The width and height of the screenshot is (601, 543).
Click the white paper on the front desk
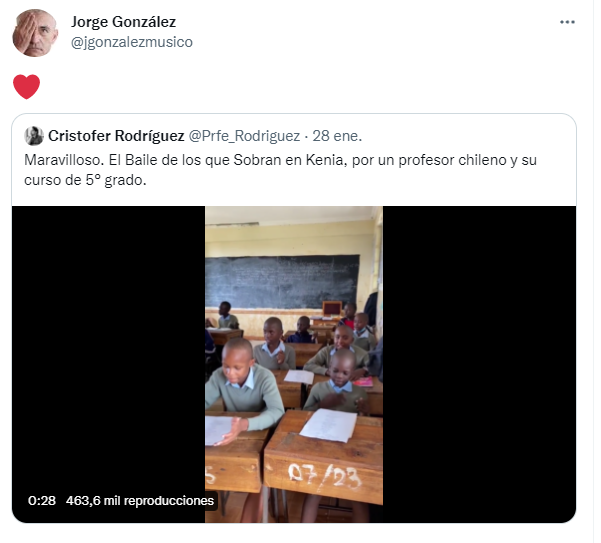click(328, 425)
